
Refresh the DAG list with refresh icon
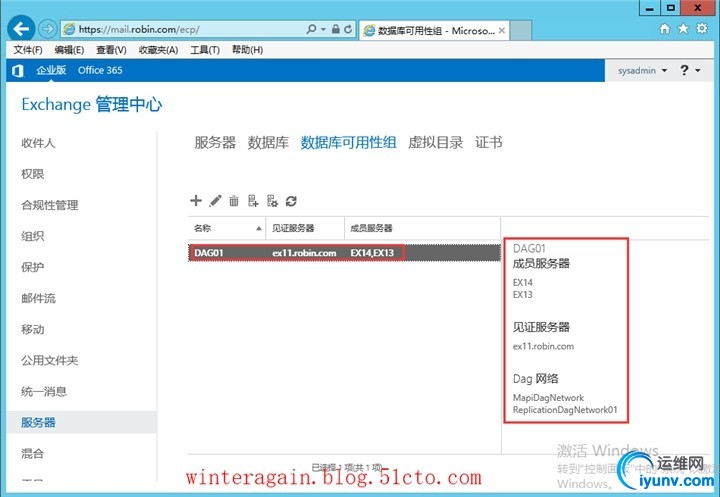click(x=291, y=201)
